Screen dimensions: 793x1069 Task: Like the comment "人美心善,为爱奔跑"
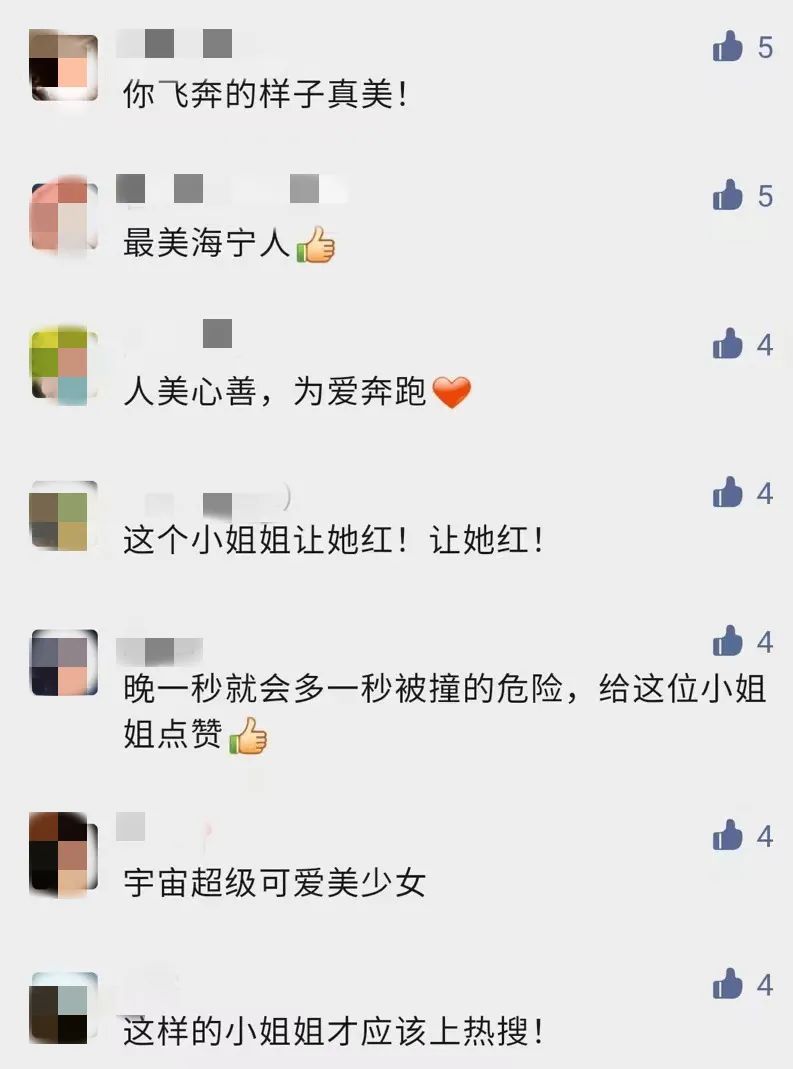[x=727, y=344]
